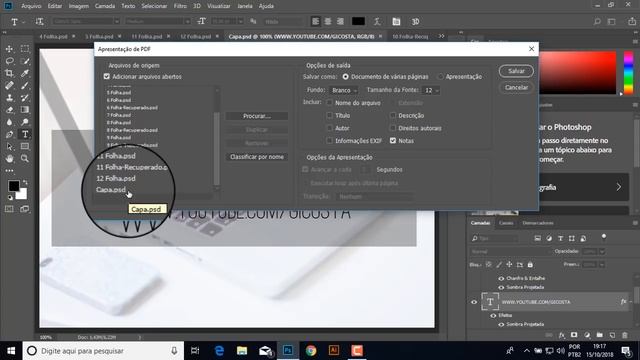Select the Eyedropper tool

click(25, 73)
